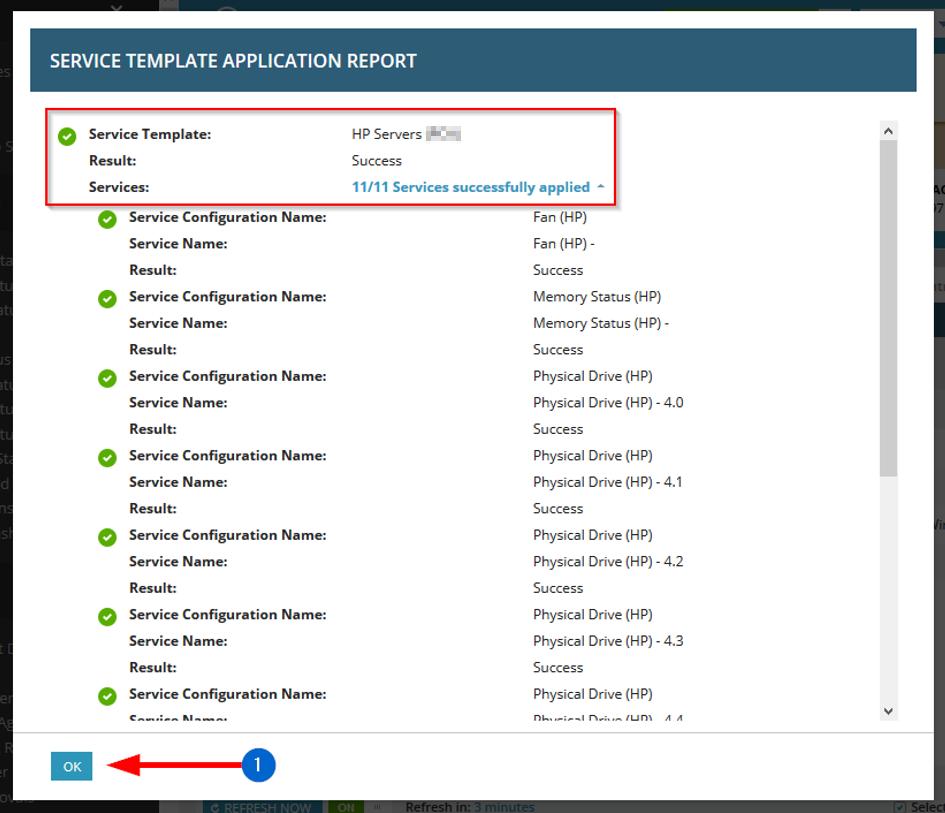Click the 'Fan (HP) -' service name

(564, 244)
